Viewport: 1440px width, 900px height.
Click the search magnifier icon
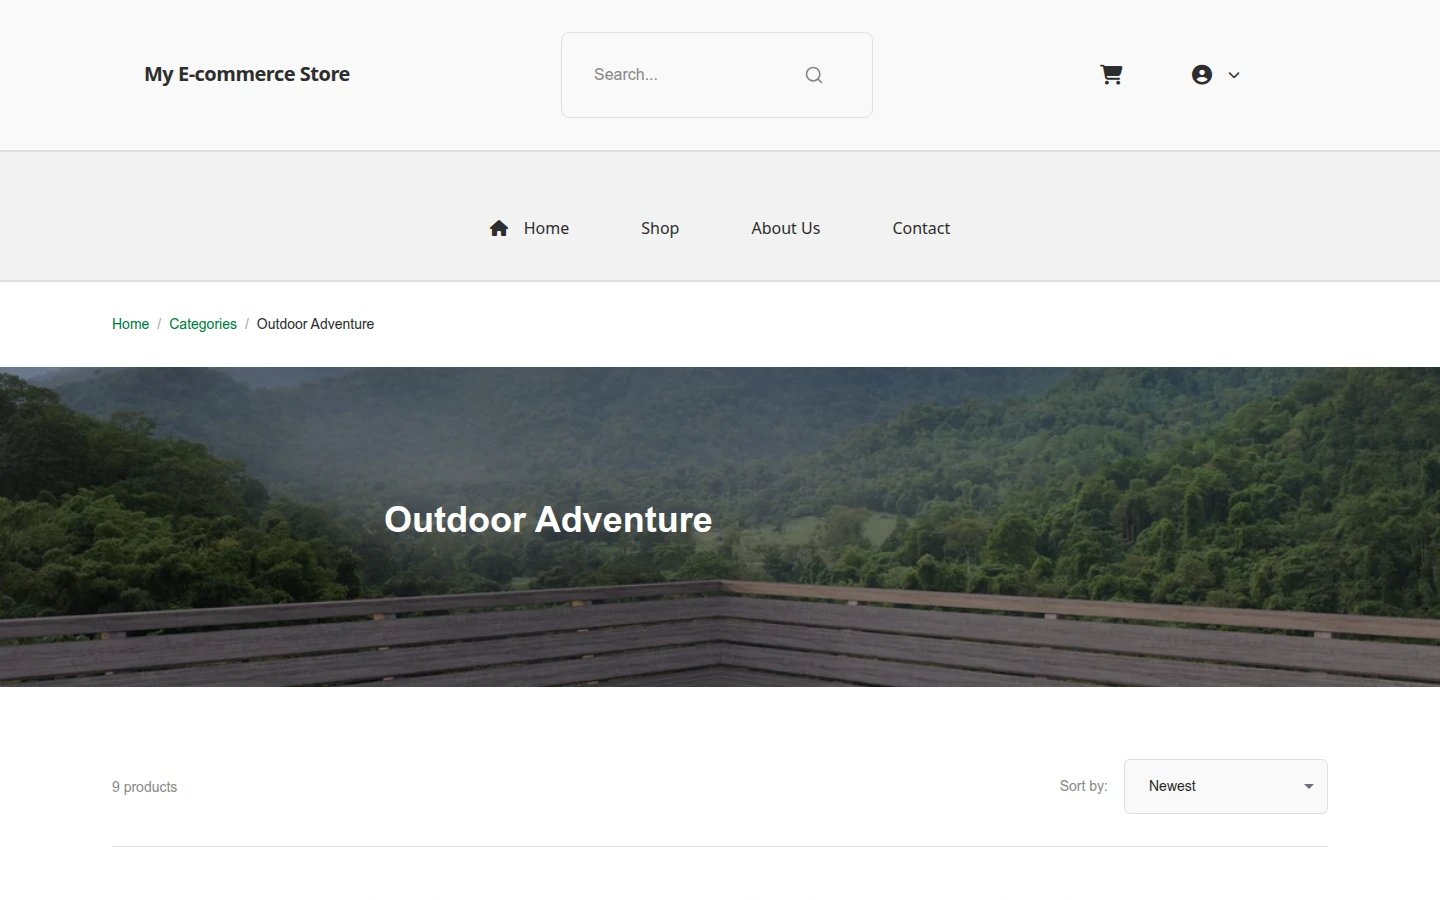coord(814,75)
